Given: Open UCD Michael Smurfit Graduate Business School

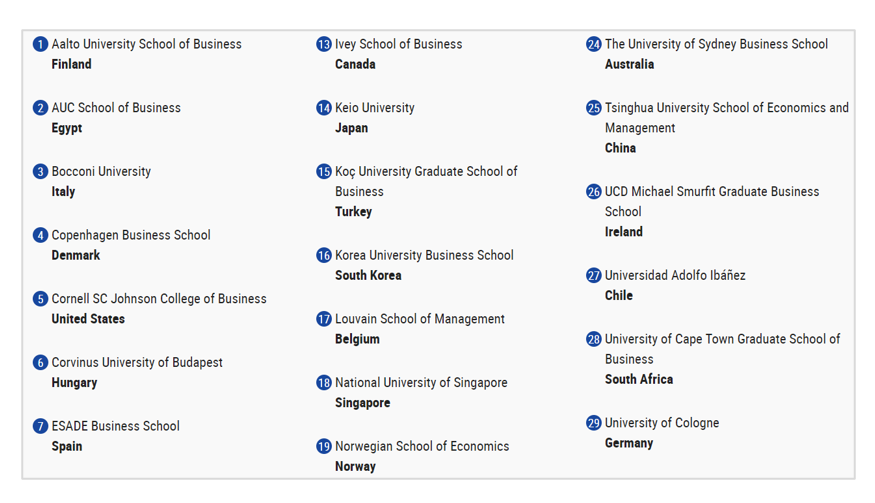Looking at the screenshot, I should [x=712, y=202].
